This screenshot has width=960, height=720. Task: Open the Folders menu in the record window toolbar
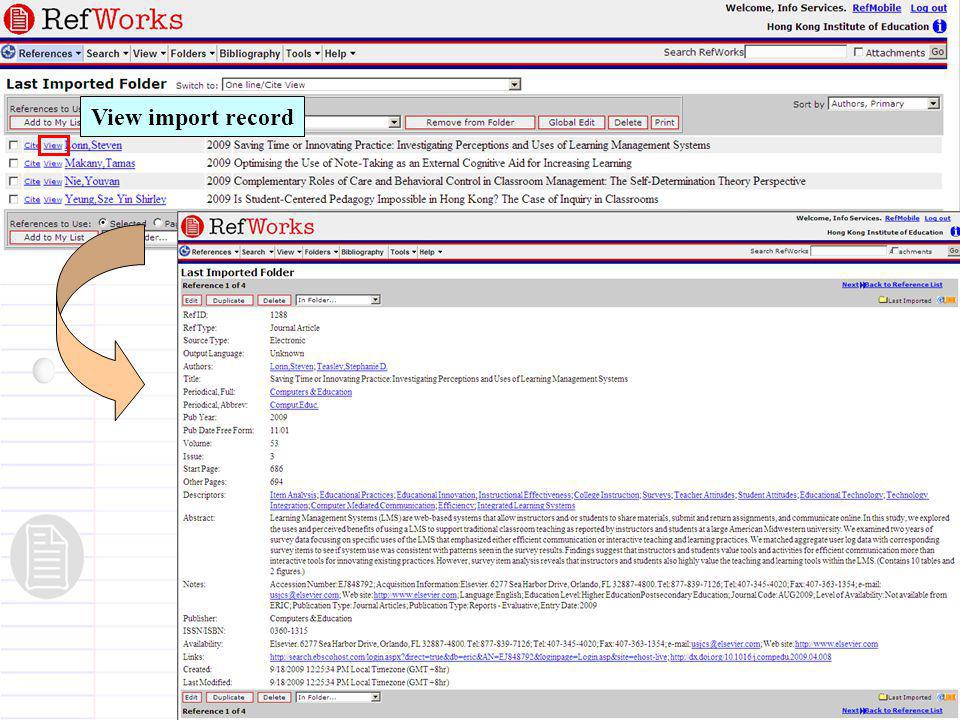[321, 252]
